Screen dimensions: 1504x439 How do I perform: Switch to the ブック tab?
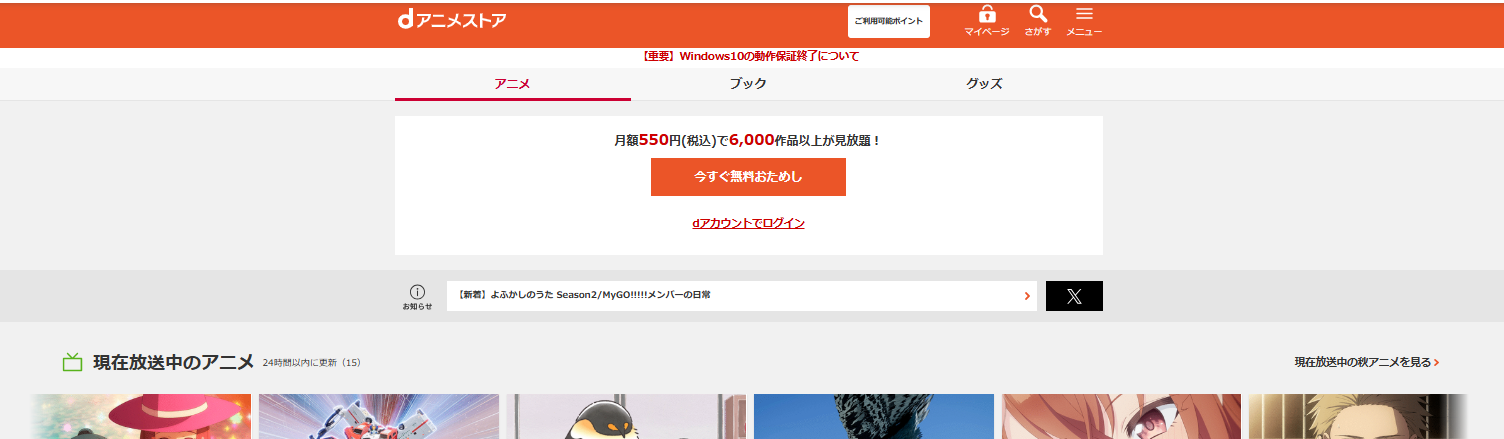pyautogui.click(x=748, y=84)
